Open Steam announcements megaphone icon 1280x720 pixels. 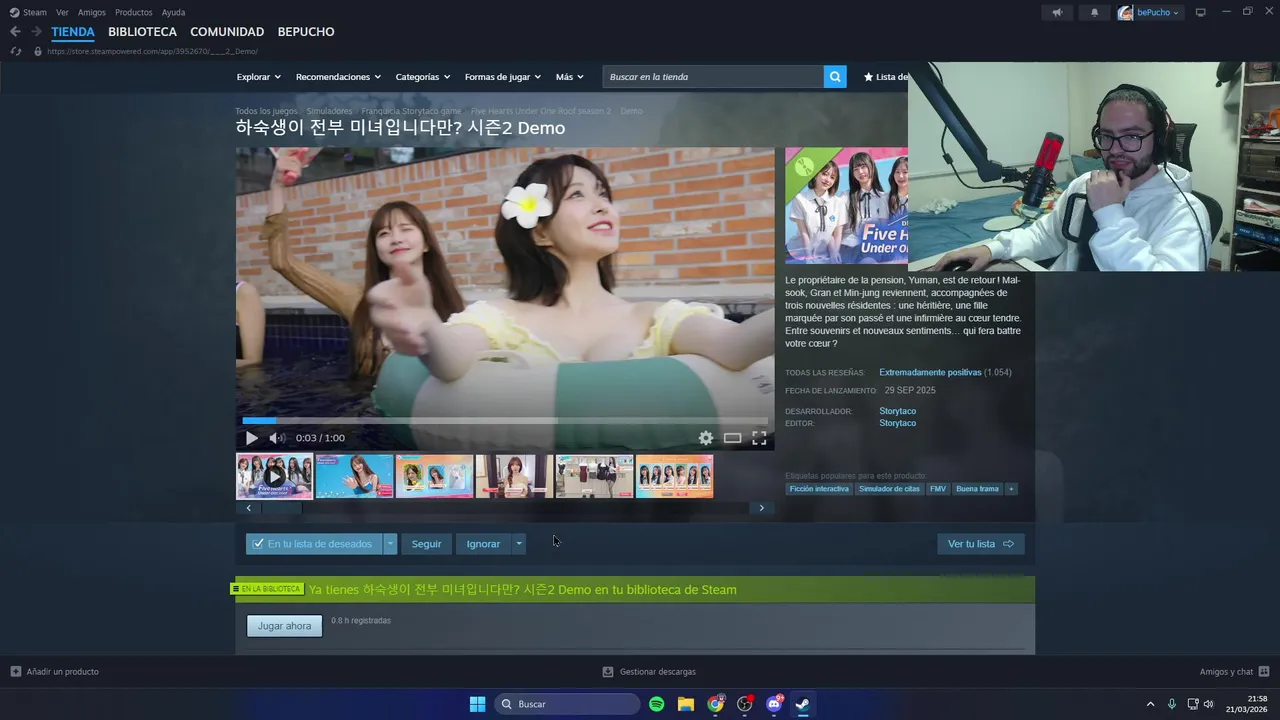coord(1057,12)
